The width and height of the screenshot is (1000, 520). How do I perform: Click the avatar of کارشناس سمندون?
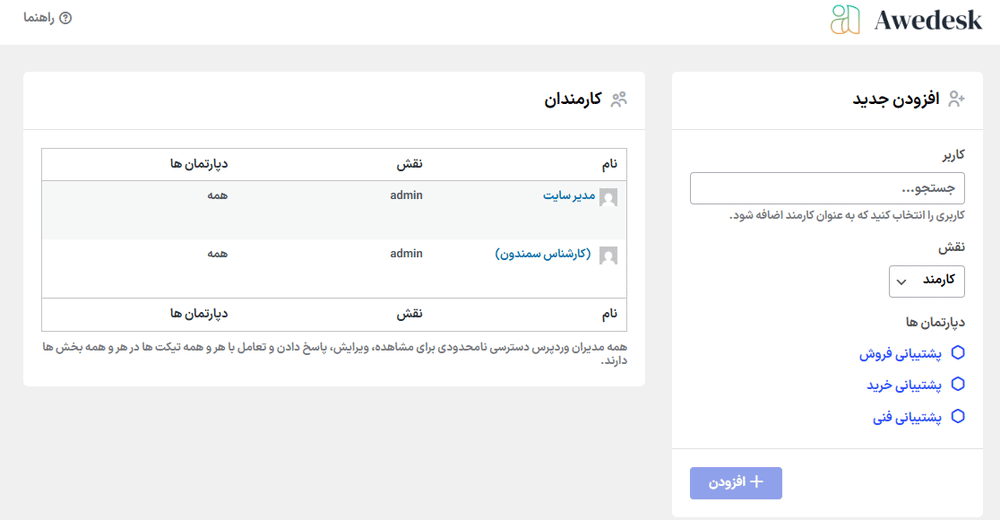608,255
